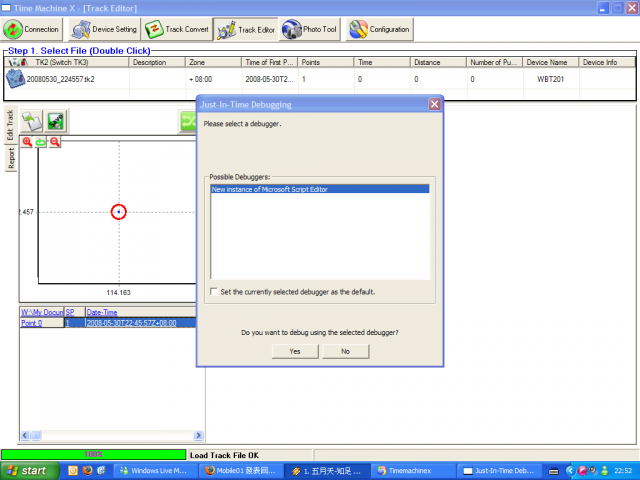The image size is (640, 480).
Task: Click WBT201 device name cell
Action: pos(550,79)
